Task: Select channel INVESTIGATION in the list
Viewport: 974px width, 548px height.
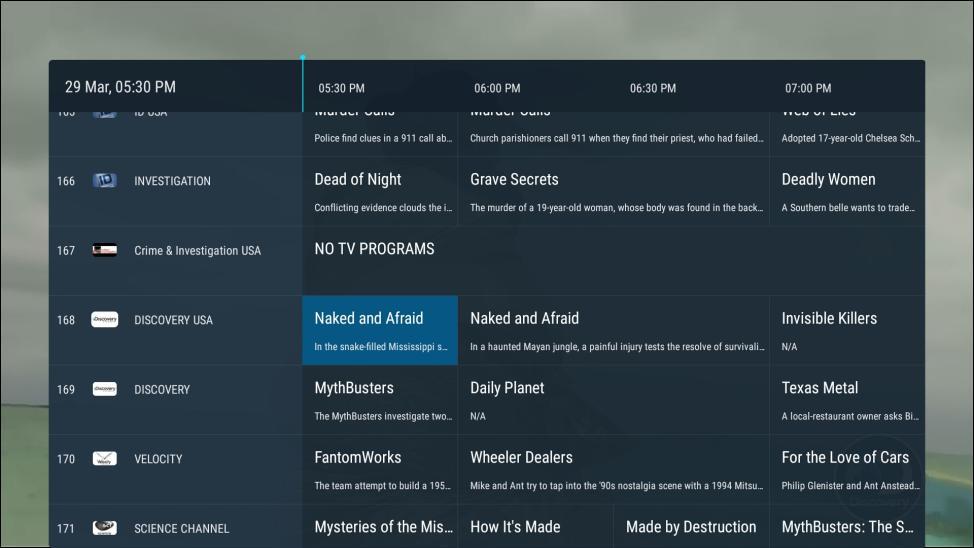Action: click(172, 181)
